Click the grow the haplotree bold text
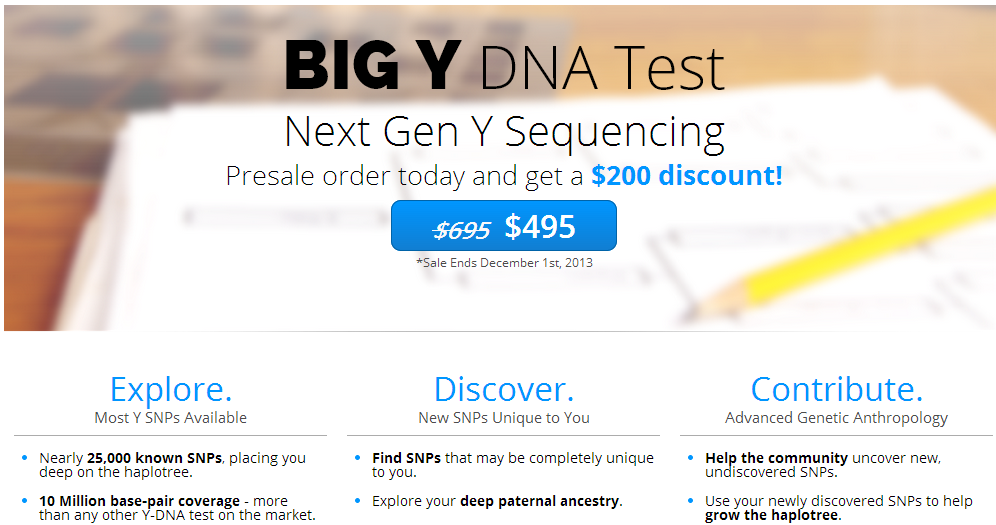 (x=772, y=515)
